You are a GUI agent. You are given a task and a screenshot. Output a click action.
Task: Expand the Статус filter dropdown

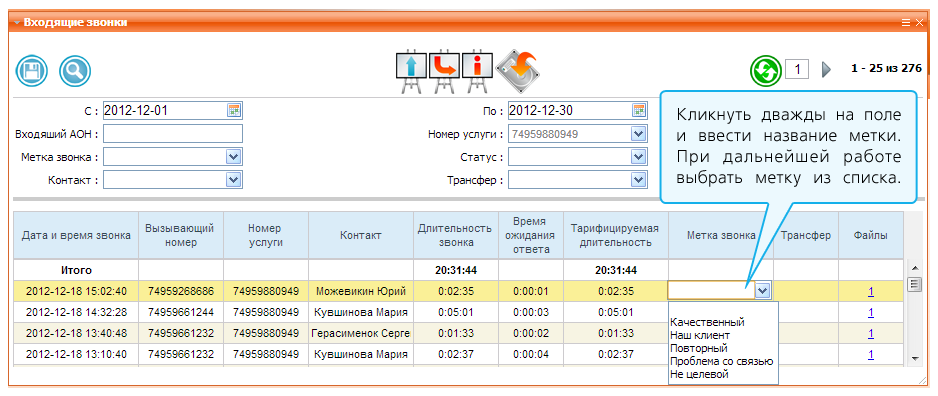click(x=638, y=157)
